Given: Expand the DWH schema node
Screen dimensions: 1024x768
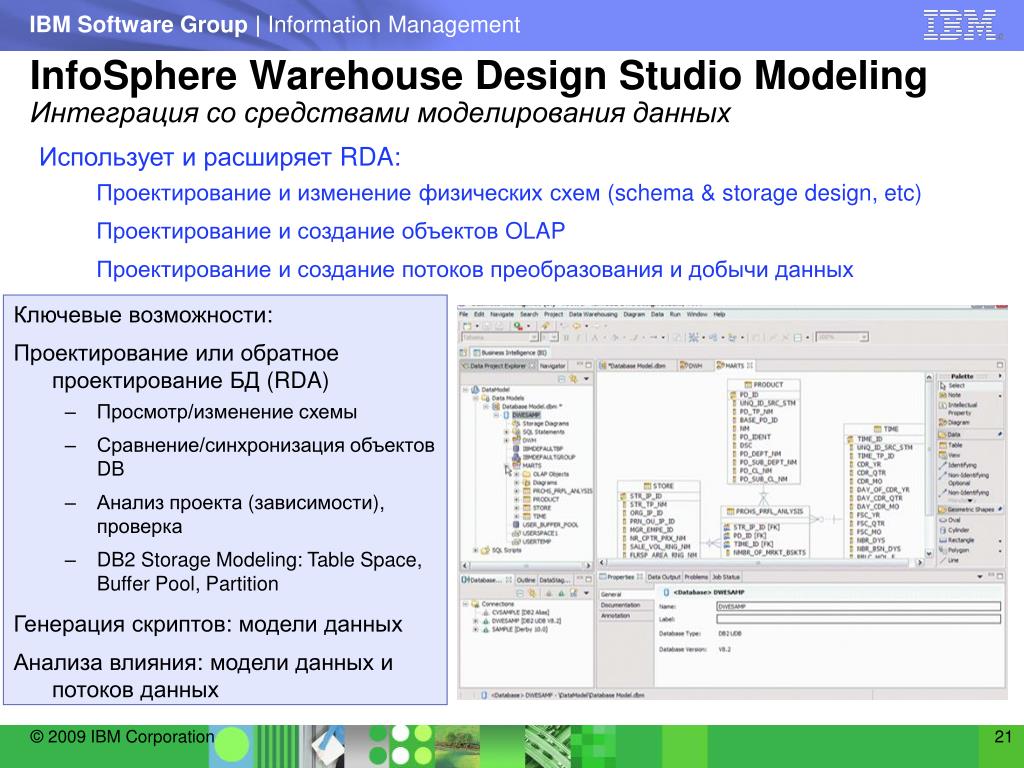Looking at the screenshot, I should (506, 440).
